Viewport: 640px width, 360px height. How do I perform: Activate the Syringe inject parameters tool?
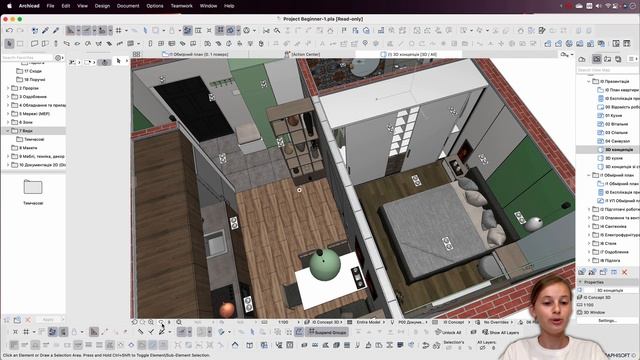(56, 31)
